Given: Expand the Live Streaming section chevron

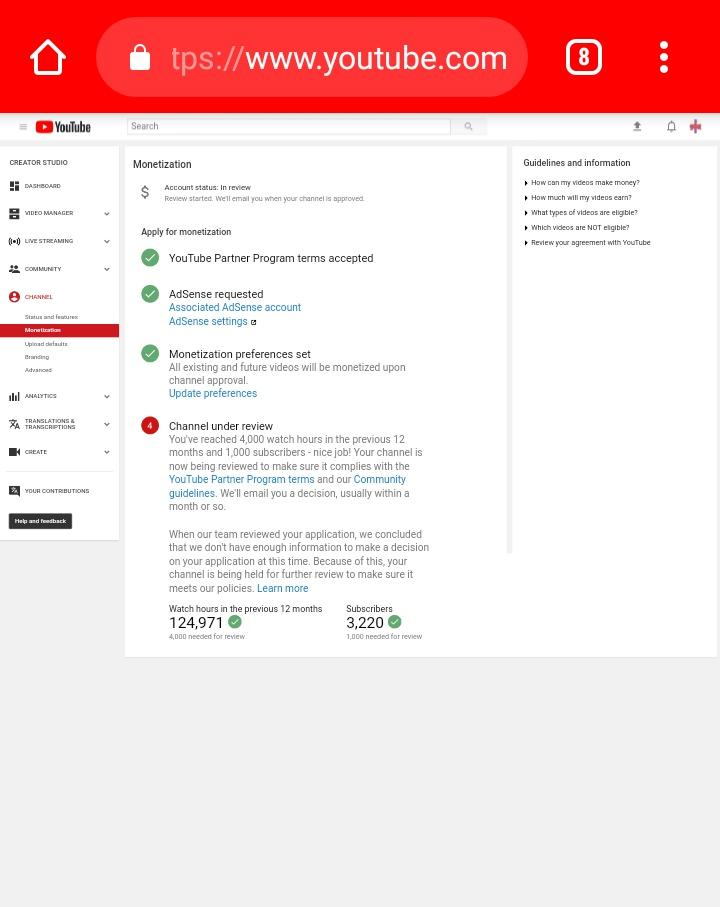Looking at the screenshot, I should (107, 241).
